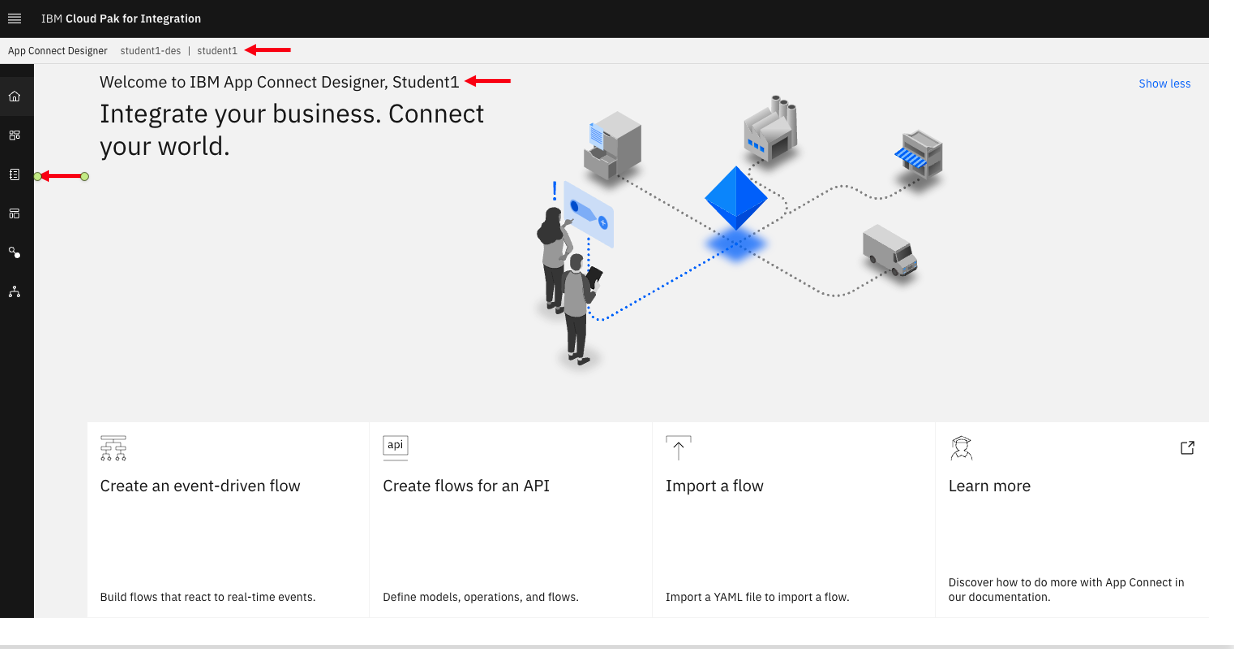1234x649 pixels.
Task: Click the student1 namespace breadcrumb
Action: tap(217, 51)
